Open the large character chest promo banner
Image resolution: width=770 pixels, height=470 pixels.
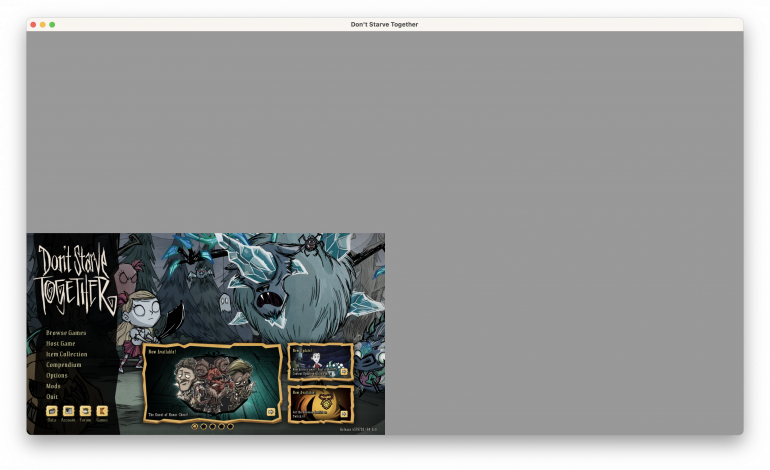[x=212, y=383]
